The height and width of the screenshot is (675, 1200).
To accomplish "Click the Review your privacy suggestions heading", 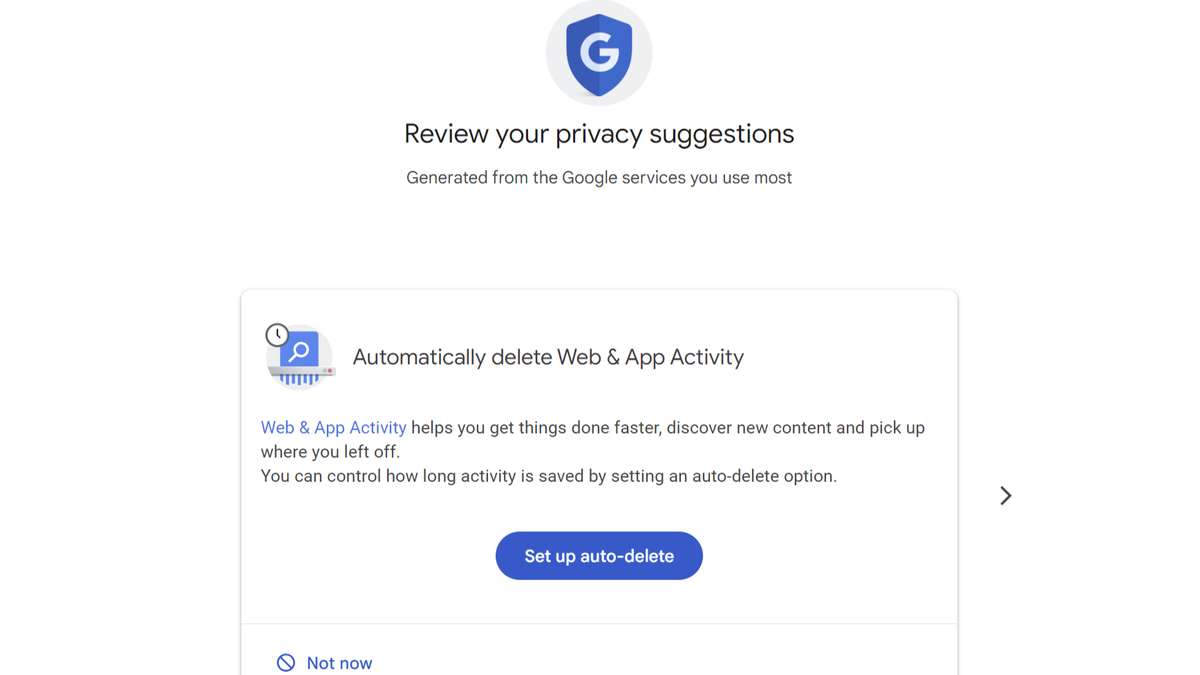I will [x=599, y=133].
